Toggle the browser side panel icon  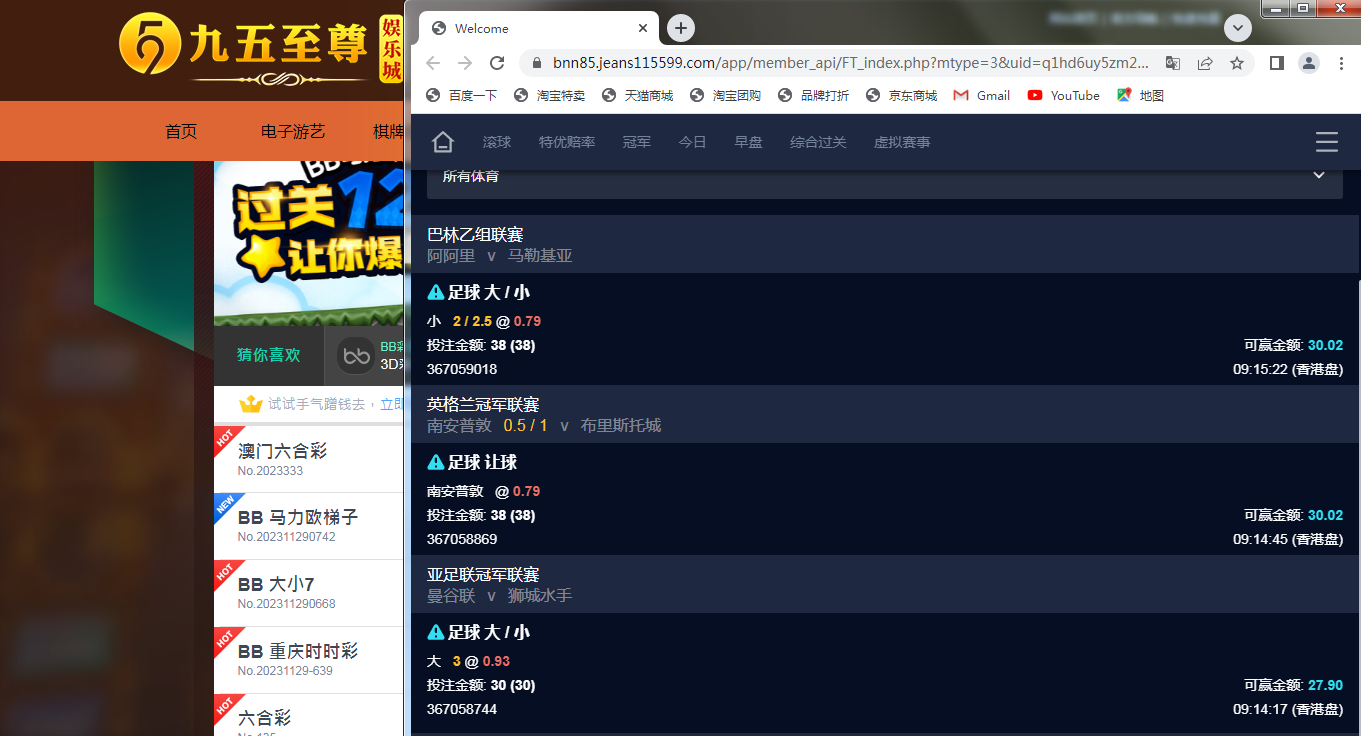(1277, 63)
